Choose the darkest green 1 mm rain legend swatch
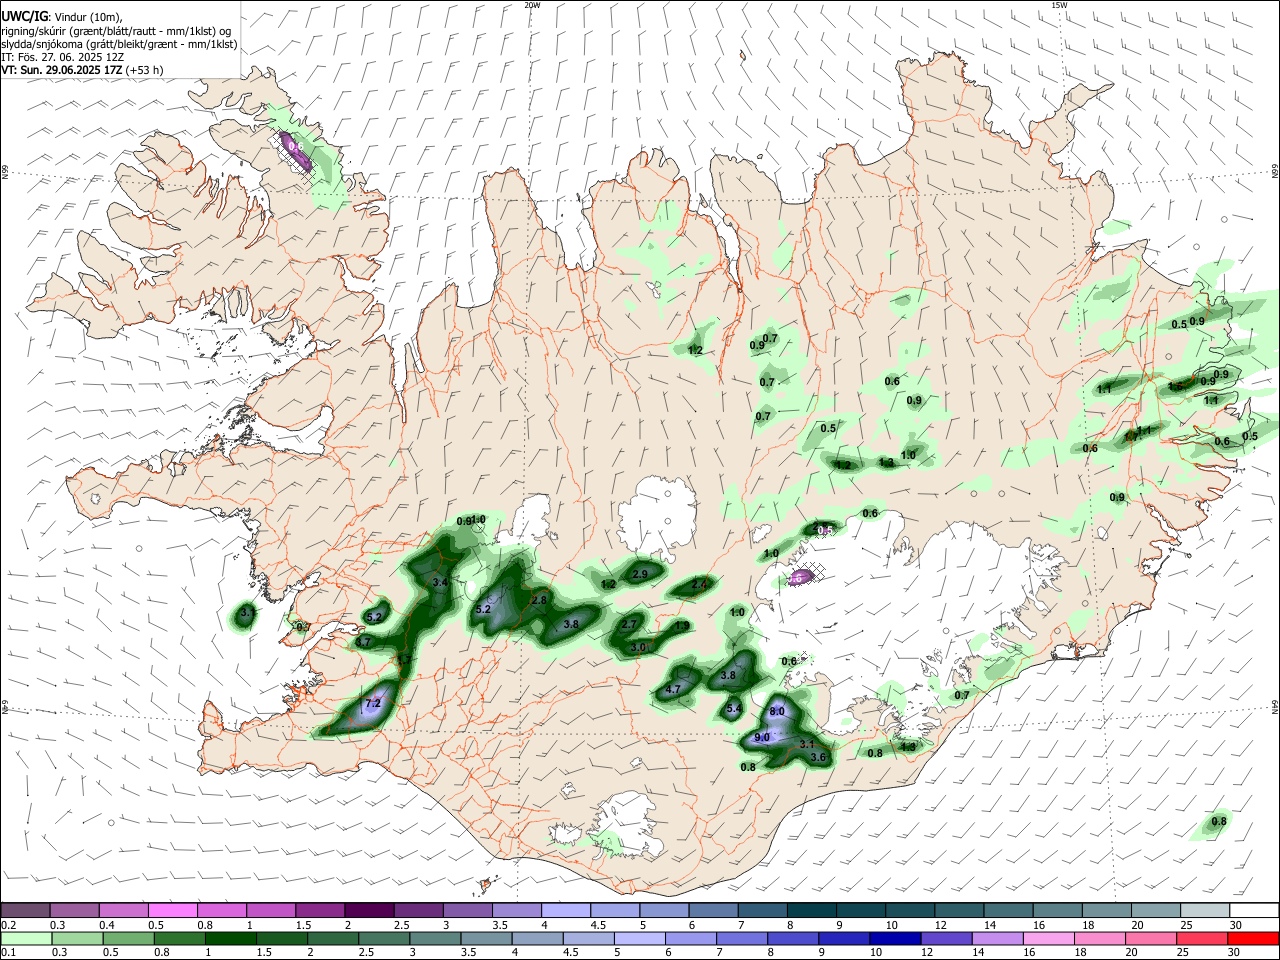 231,938
